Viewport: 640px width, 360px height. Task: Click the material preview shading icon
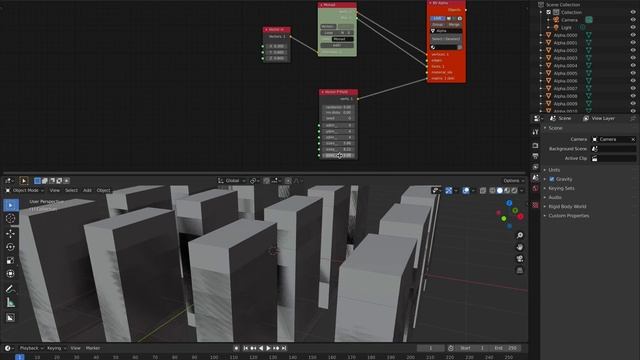point(507,191)
